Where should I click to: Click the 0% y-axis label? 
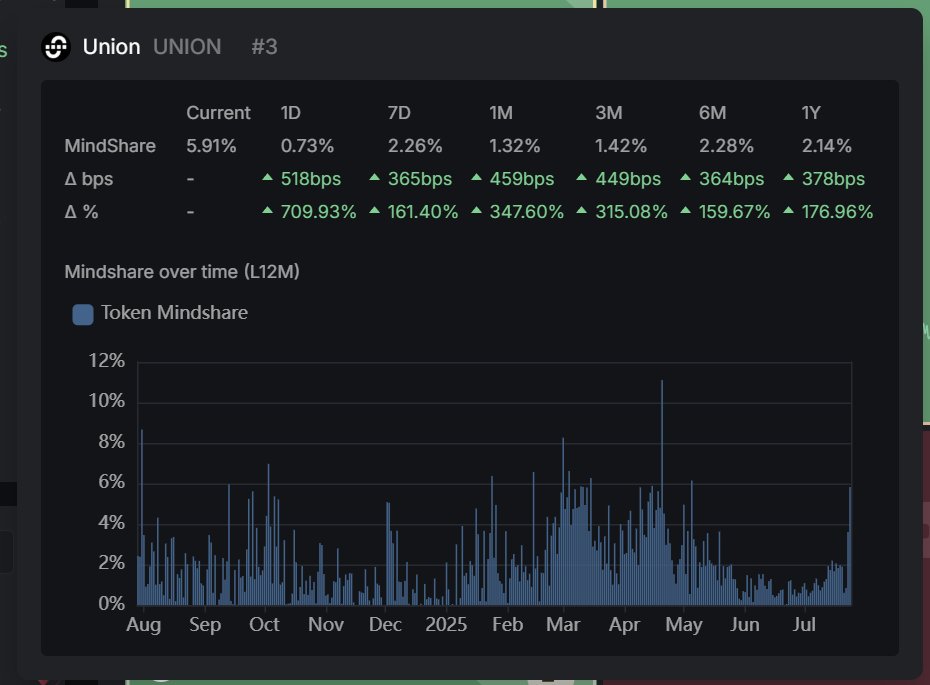(x=112, y=604)
